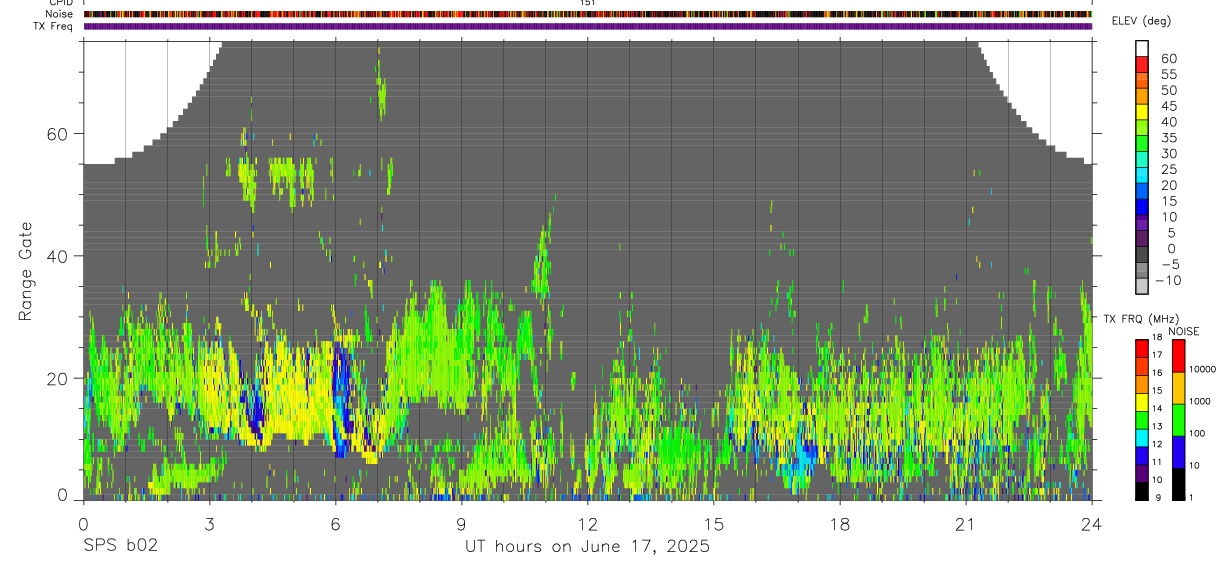The width and height of the screenshot is (1228, 567).
Task: Click the 'Noise' strip label at top left
Action: (60, 14)
